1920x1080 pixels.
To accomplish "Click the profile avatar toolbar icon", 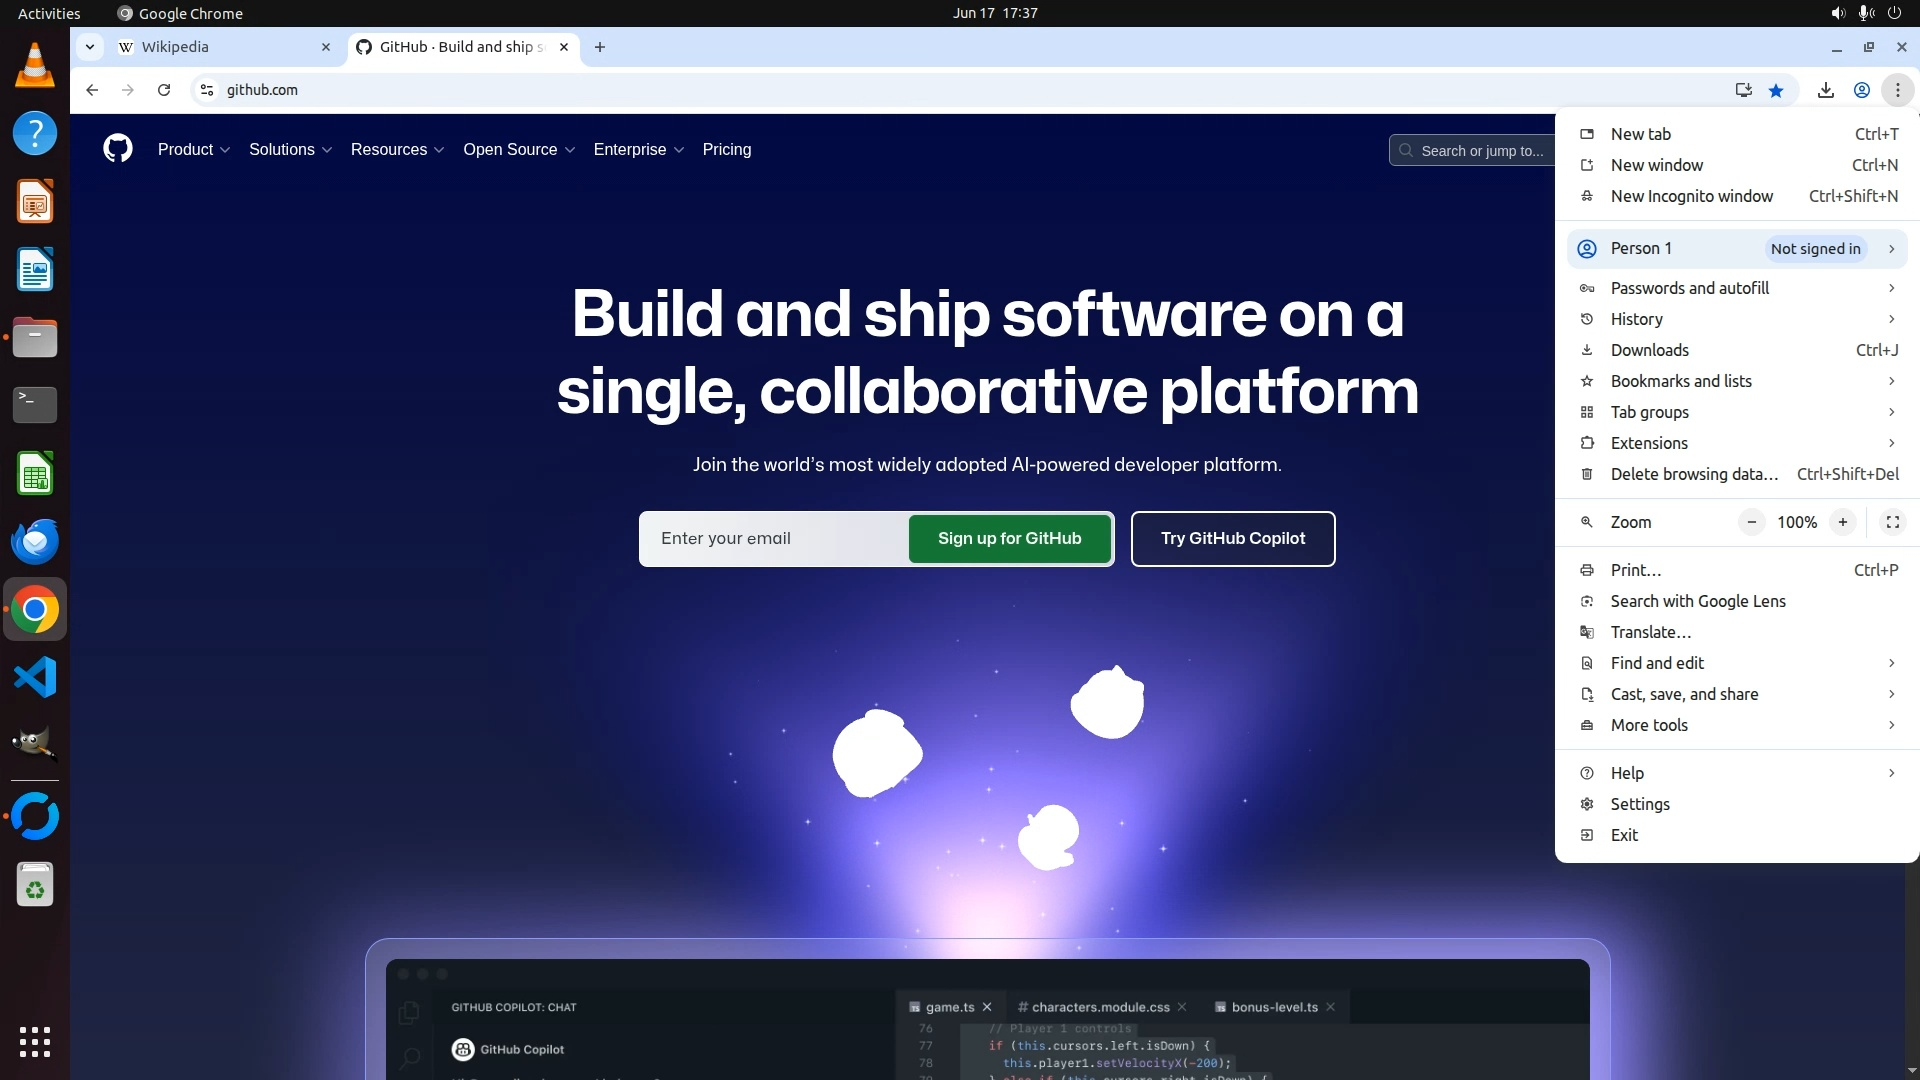I will (x=1861, y=90).
